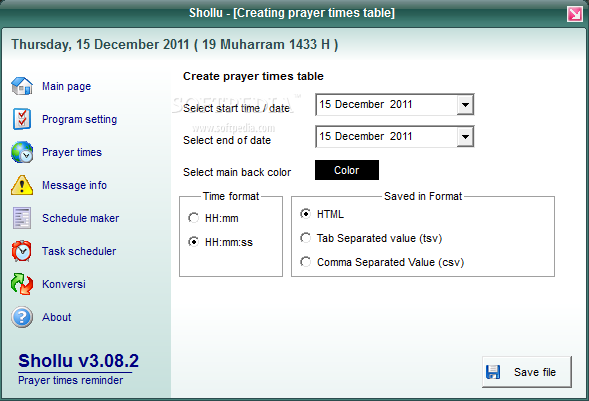Click the Main page house icon
589x401 pixels.
point(22,86)
